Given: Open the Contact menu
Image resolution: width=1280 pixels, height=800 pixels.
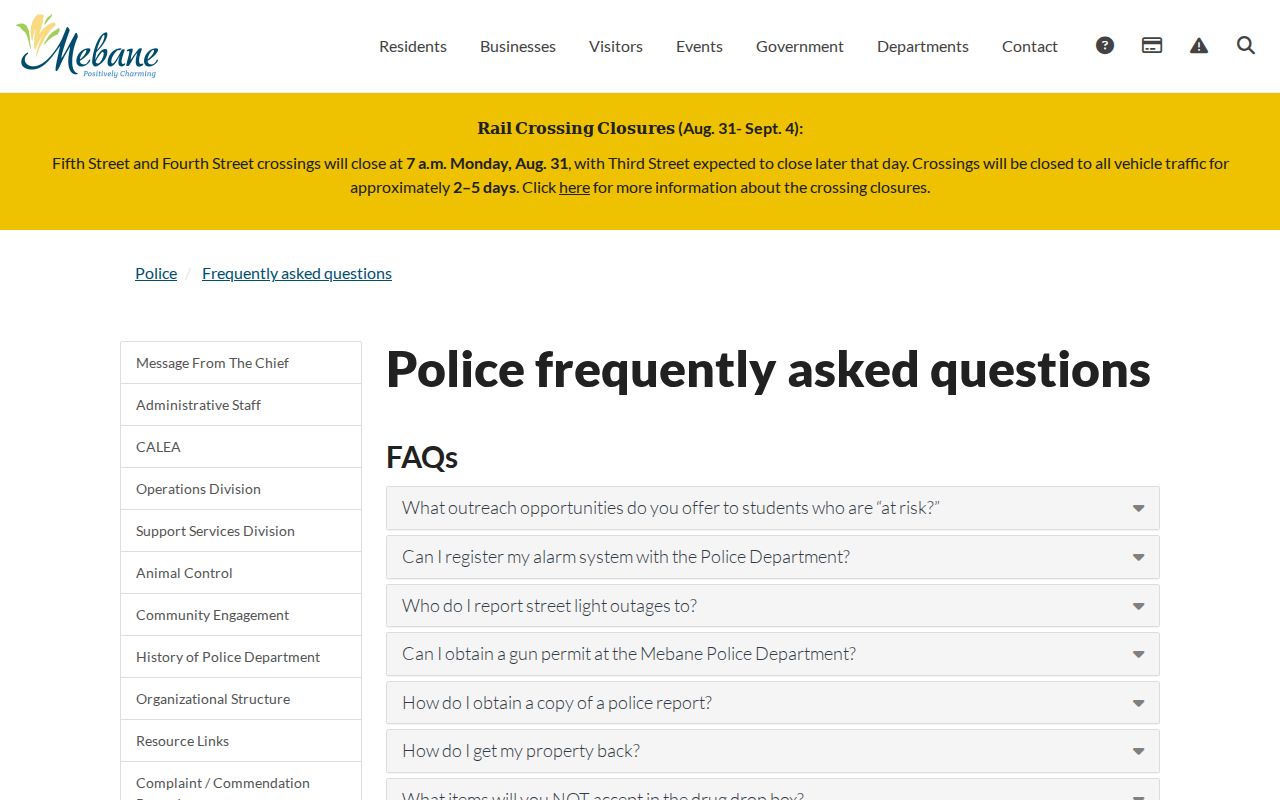Looking at the screenshot, I should click(x=1030, y=46).
